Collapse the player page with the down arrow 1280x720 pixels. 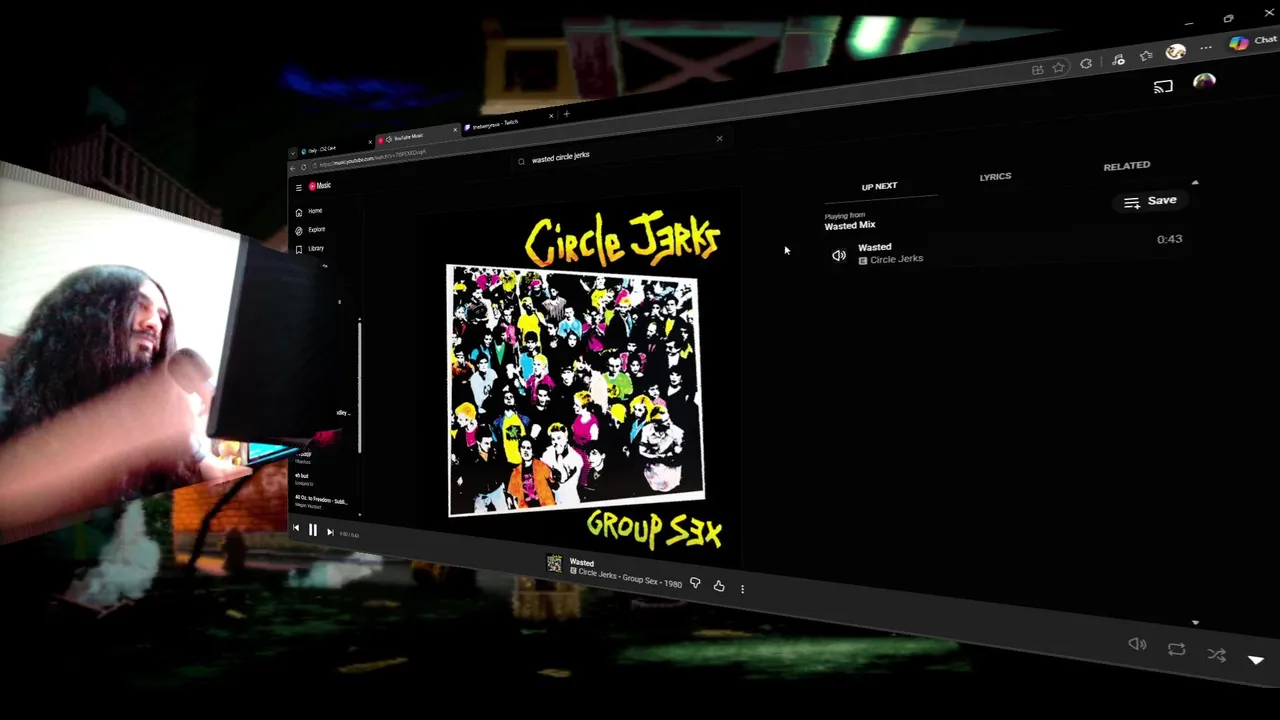[x=1256, y=660]
